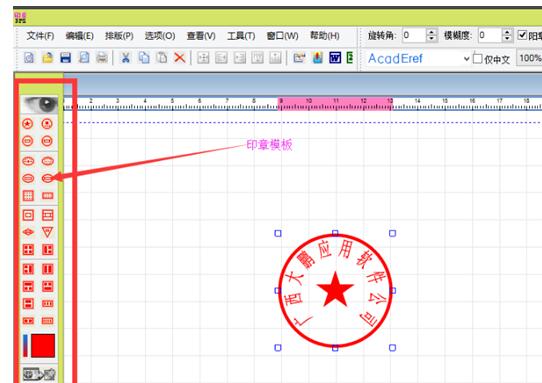Viewport: 542px width, 383px height.
Task: Click the colorful paint icon in toolbar
Action: tap(317, 58)
